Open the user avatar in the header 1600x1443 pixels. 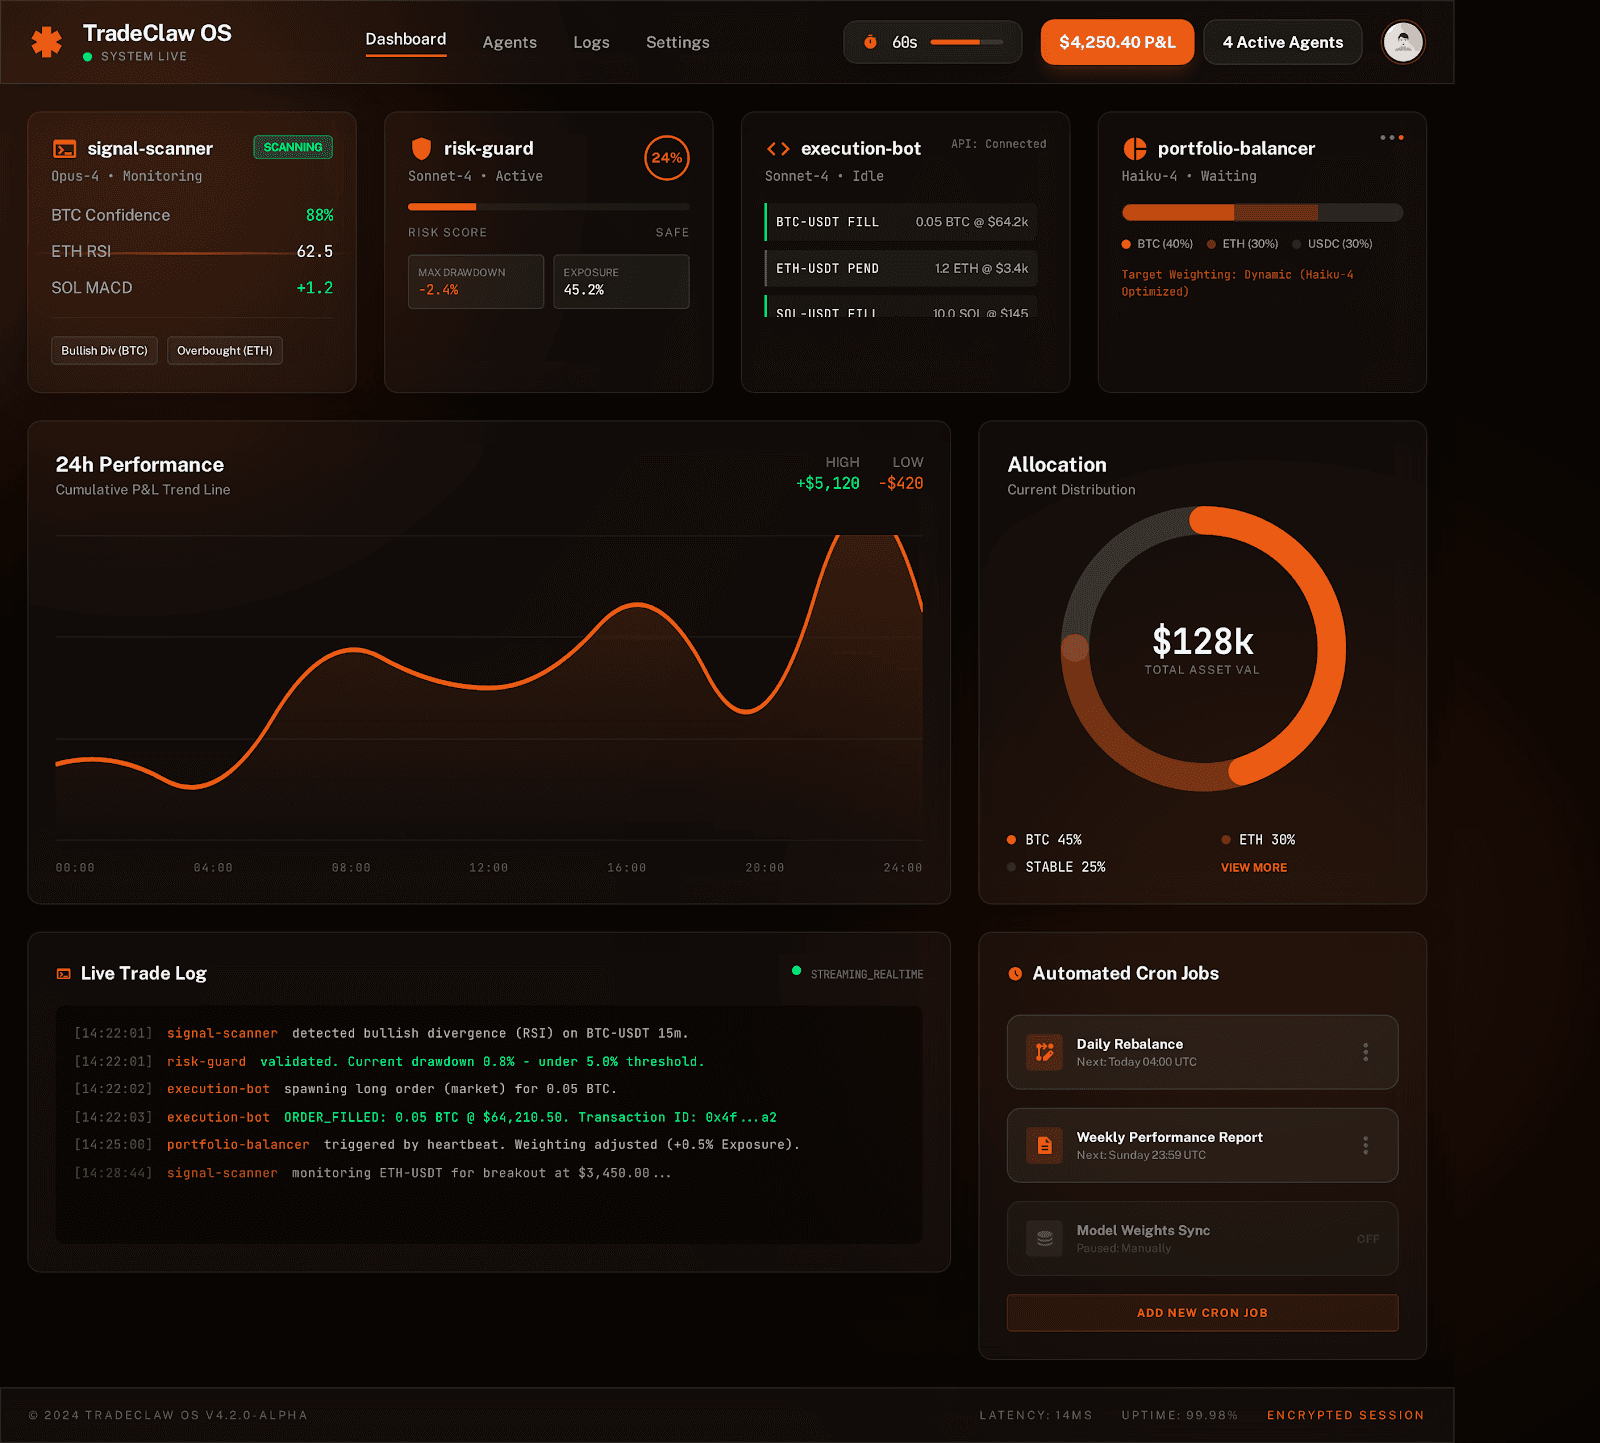[x=1403, y=42]
